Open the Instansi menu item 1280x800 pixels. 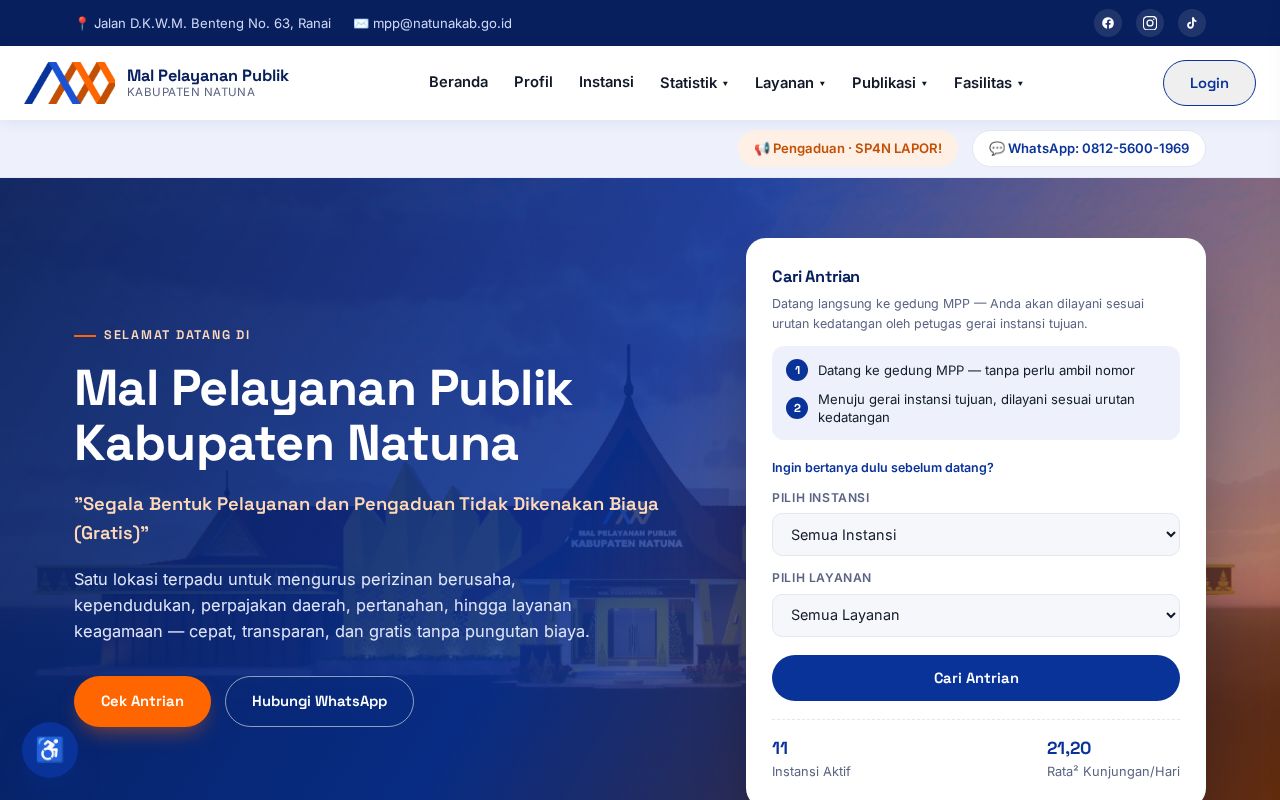click(x=606, y=82)
